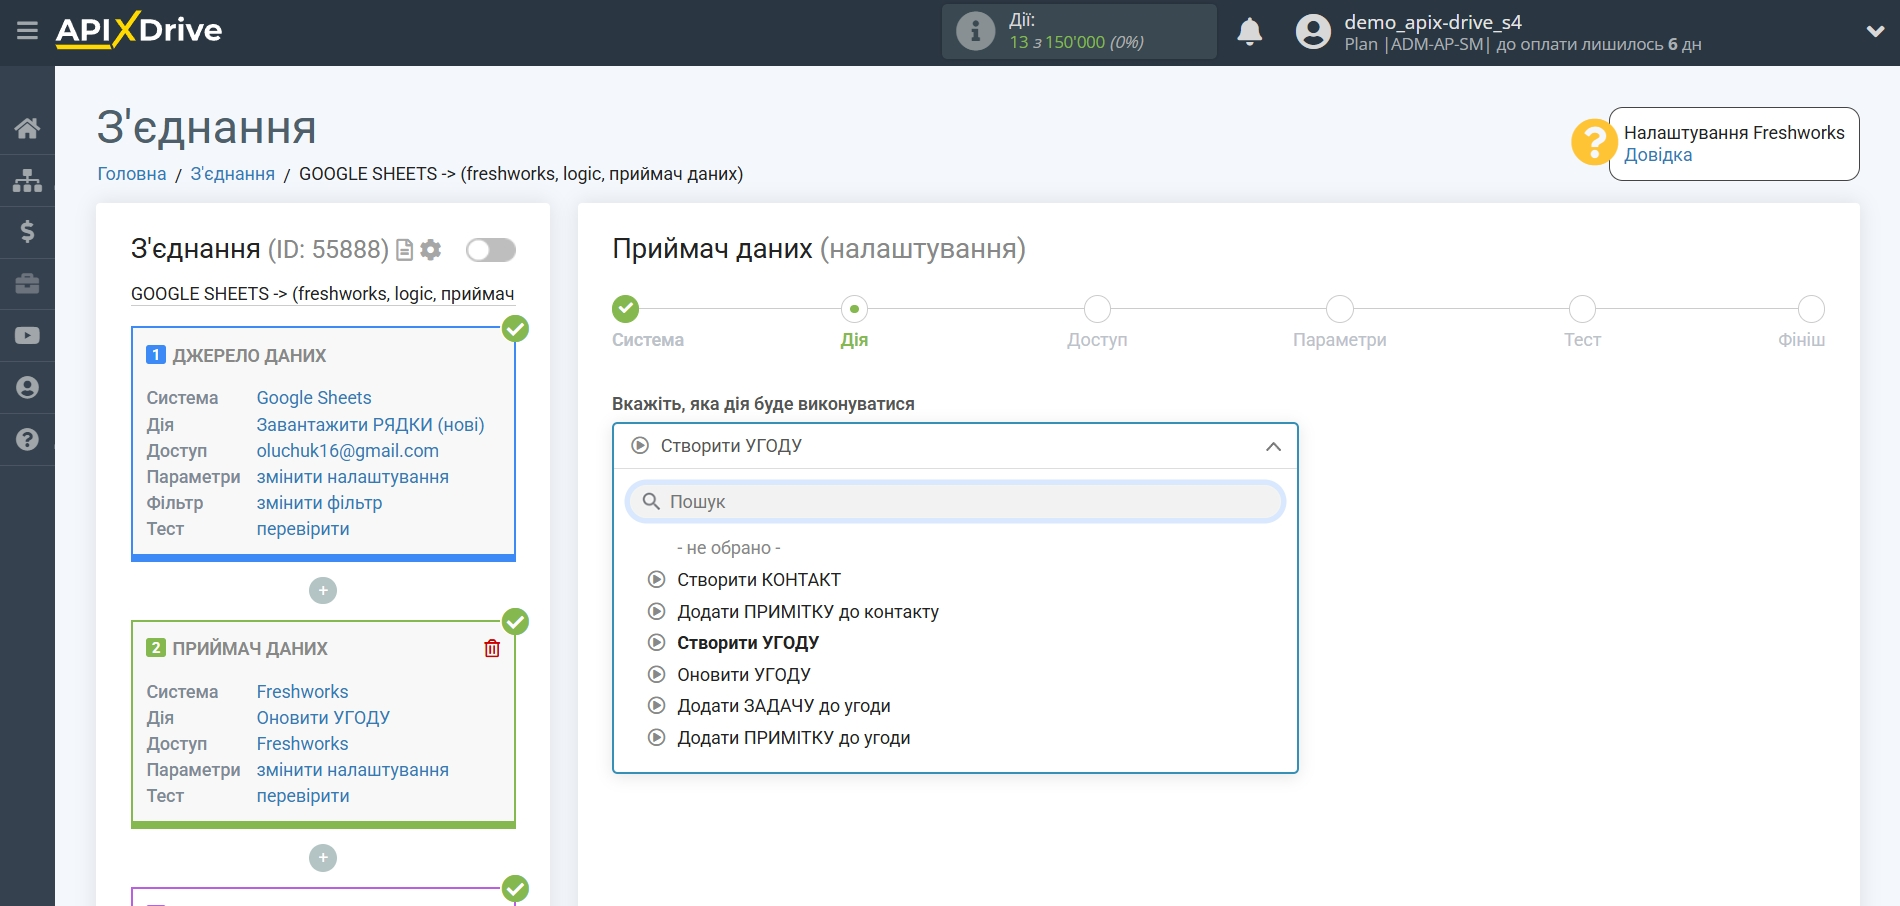1900x906 pixels.
Task: Open the 'Довідка' help link
Action: [1657, 155]
